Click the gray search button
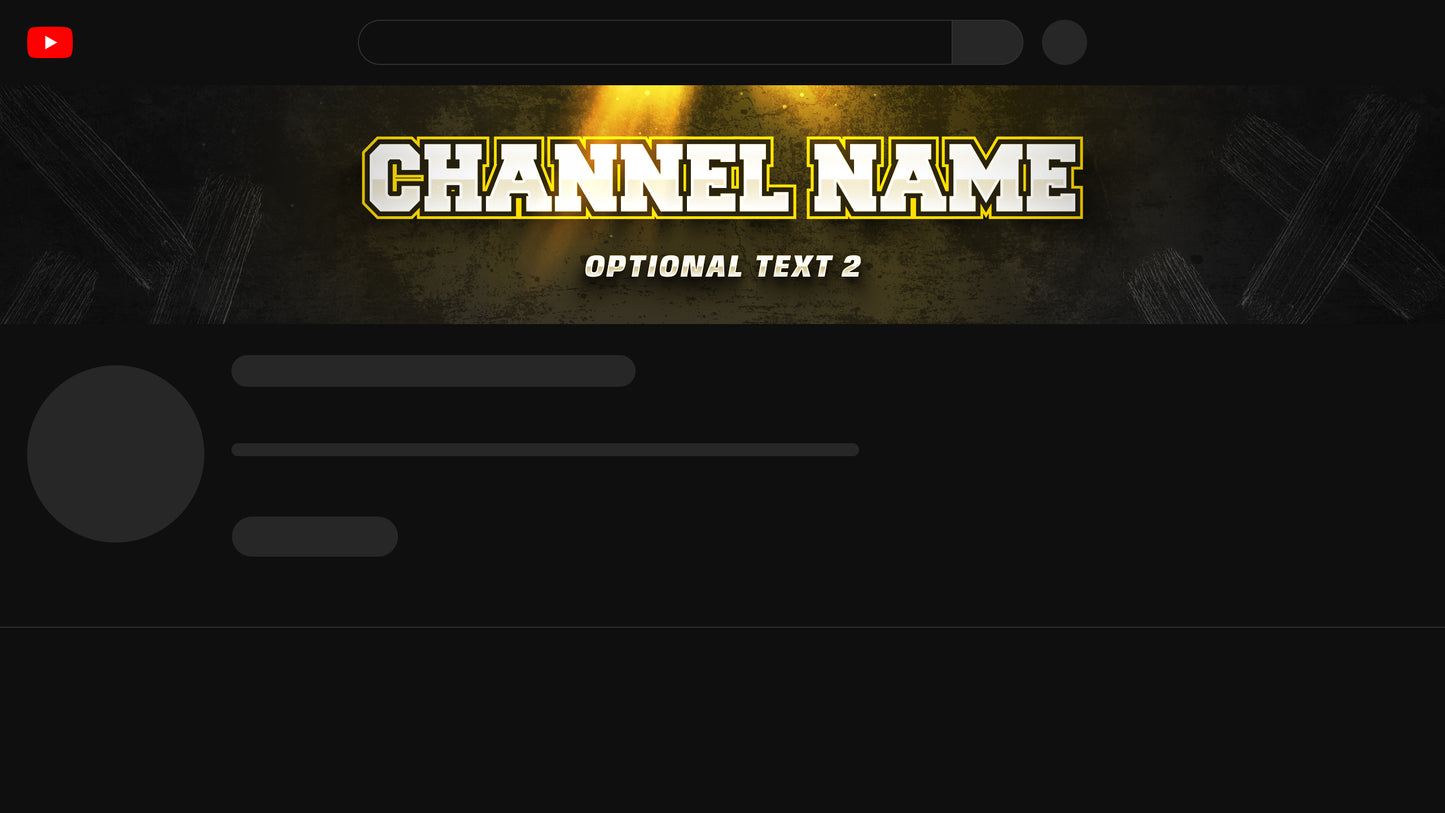 (987, 42)
